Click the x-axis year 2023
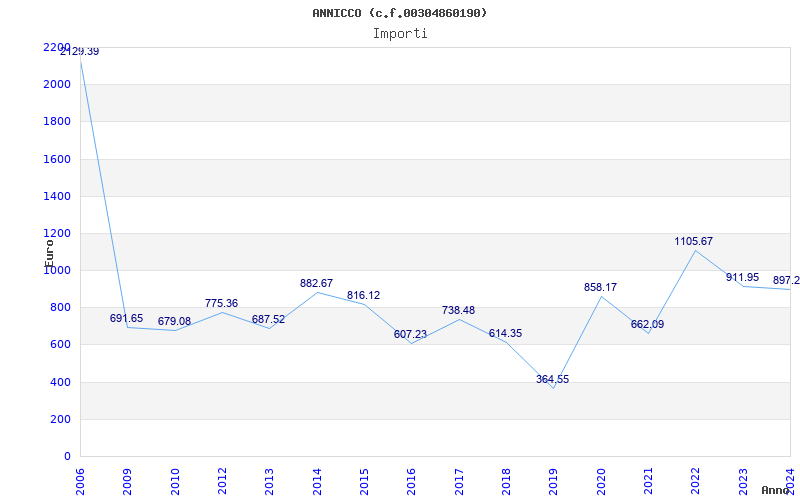The image size is (800, 500). [743, 482]
